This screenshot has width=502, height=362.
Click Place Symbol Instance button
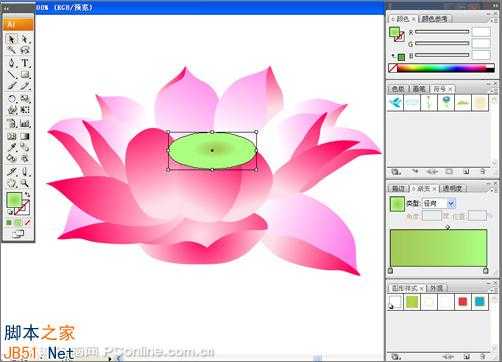[x=415, y=172]
